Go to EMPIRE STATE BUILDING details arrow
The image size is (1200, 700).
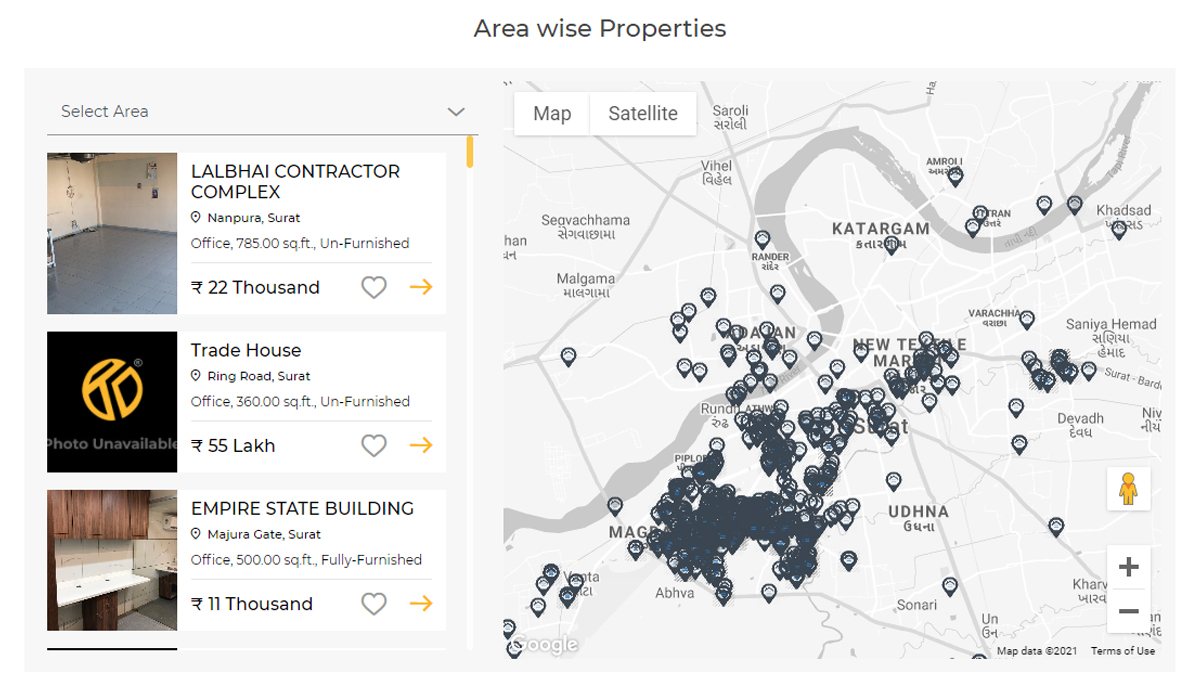click(421, 603)
